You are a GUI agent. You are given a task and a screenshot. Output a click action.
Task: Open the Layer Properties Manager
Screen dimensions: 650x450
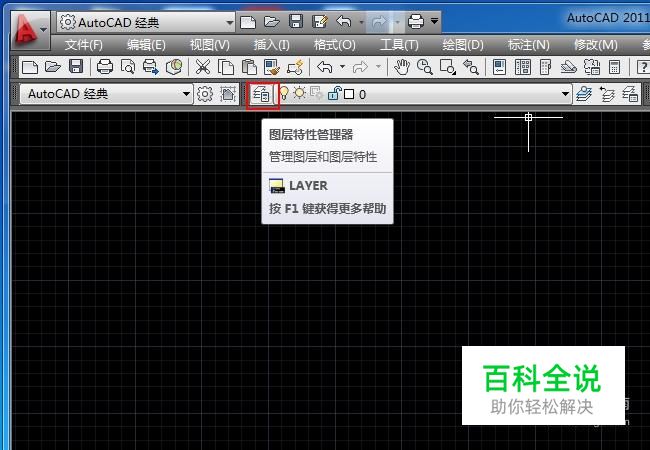(x=262, y=95)
